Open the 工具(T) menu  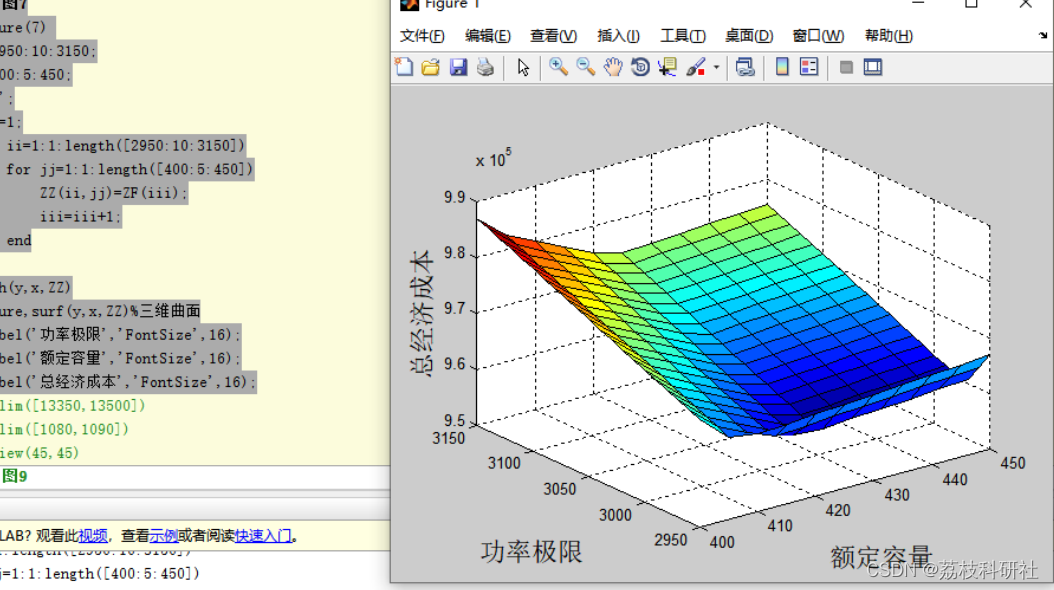(682, 36)
